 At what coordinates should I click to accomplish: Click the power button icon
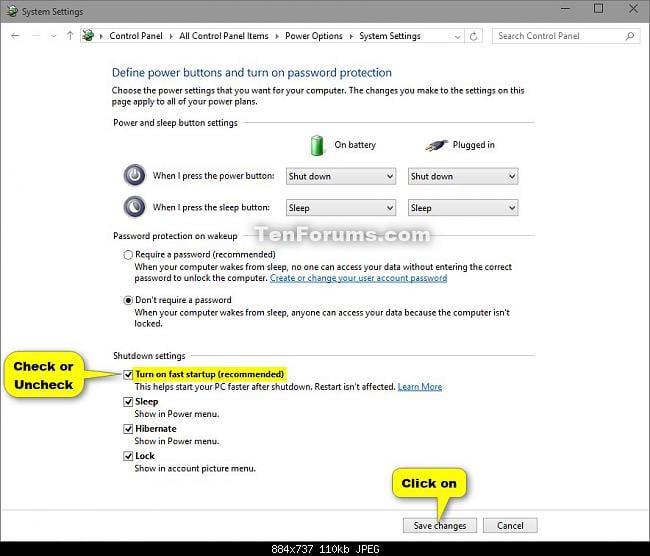[x=135, y=175]
